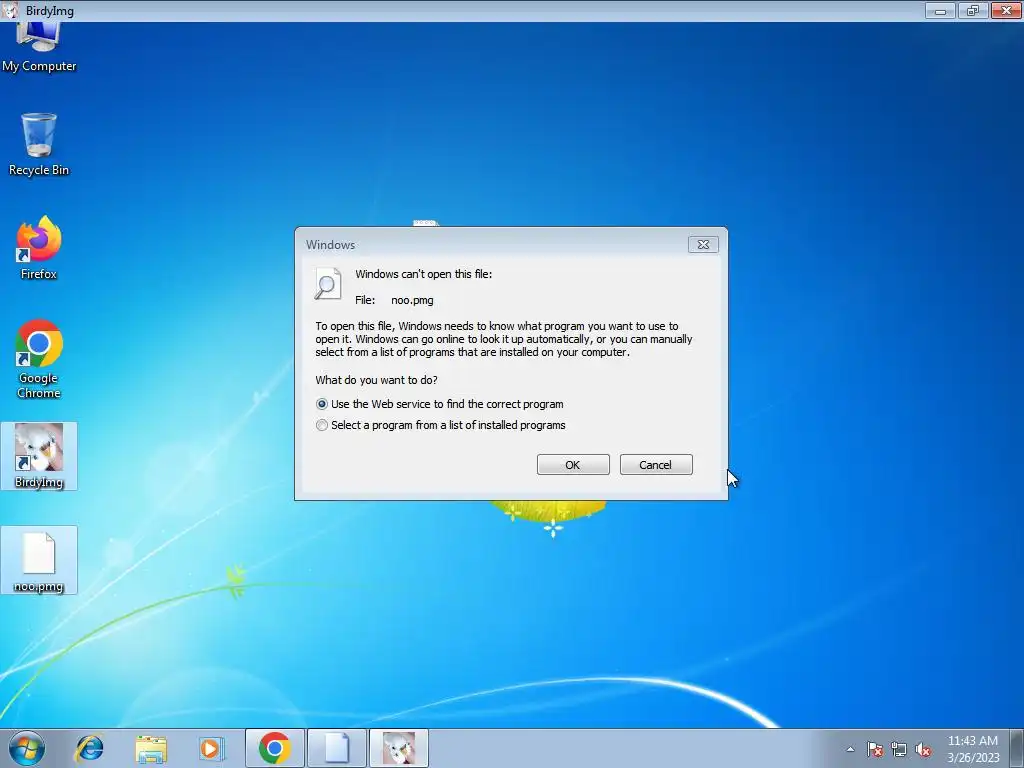Select the BirdyImg desktop shortcut

pyautogui.click(x=39, y=456)
